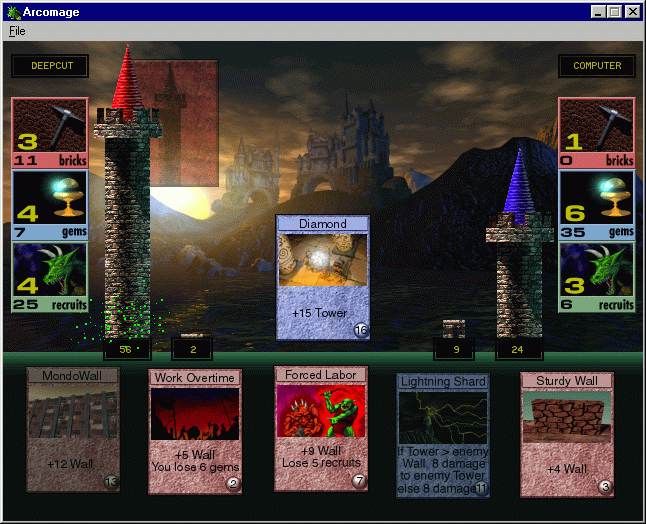The width and height of the screenshot is (646, 524).
Task: Open the File menu
Action: click(x=17, y=31)
